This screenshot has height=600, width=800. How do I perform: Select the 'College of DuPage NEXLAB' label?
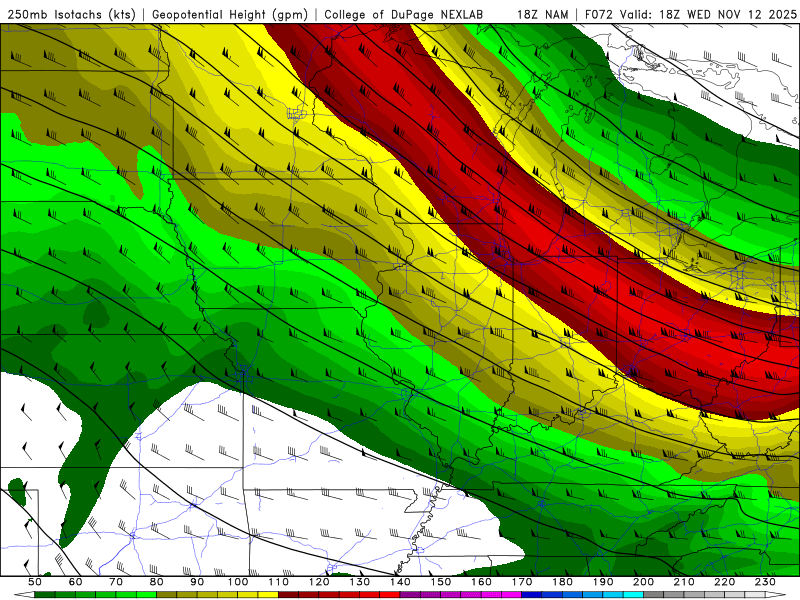click(403, 14)
